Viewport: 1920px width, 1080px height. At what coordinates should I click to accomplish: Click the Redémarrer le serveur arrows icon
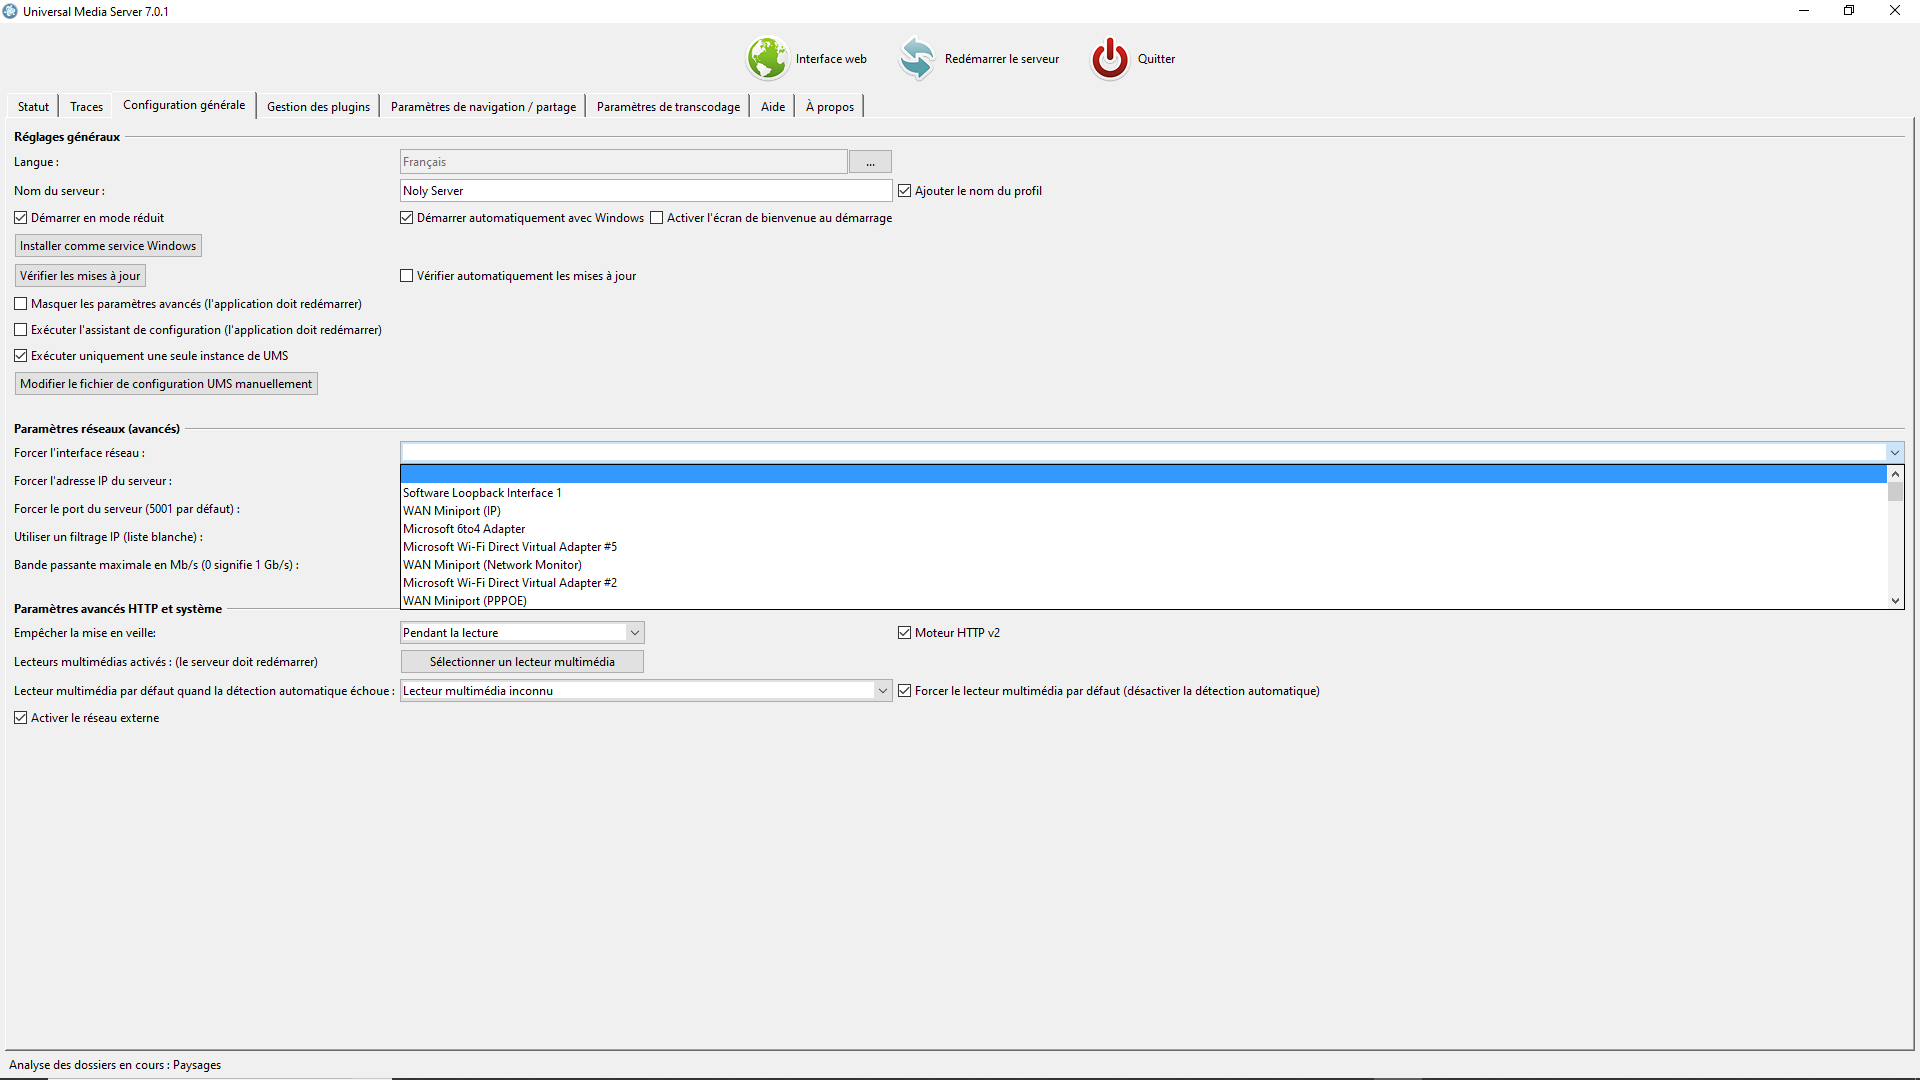[916, 58]
